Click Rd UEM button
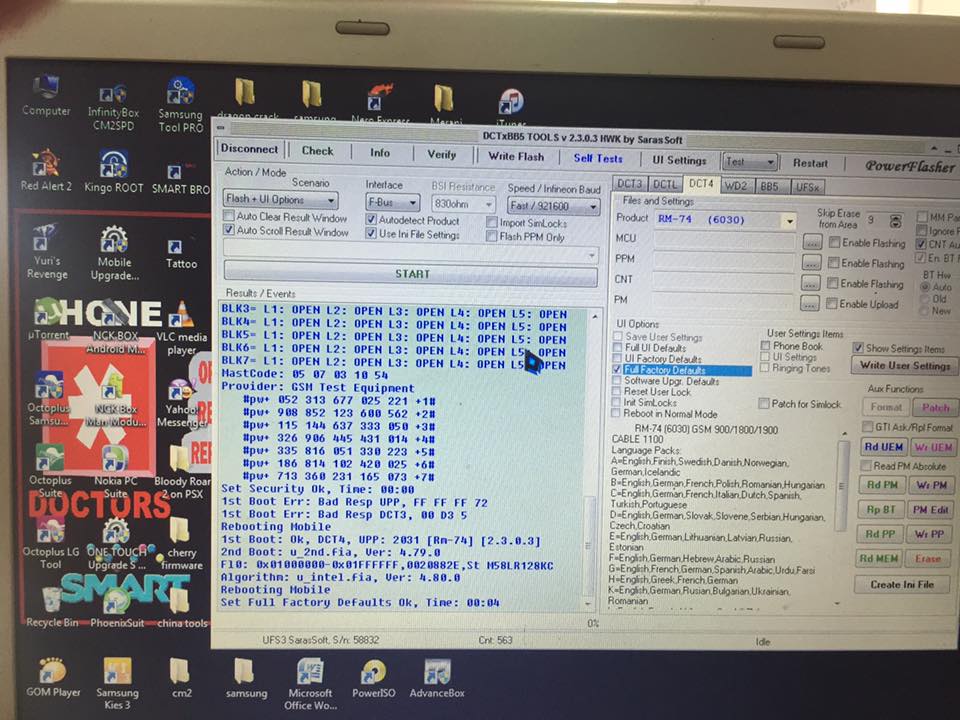The image size is (960, 720). [883, 447]
